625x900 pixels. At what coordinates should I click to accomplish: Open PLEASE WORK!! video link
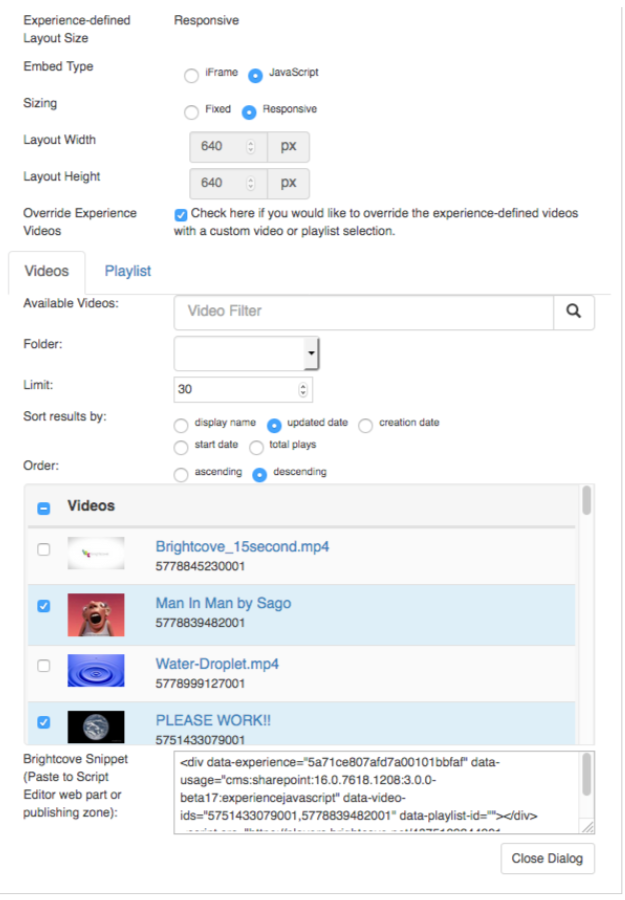[213, 721]
